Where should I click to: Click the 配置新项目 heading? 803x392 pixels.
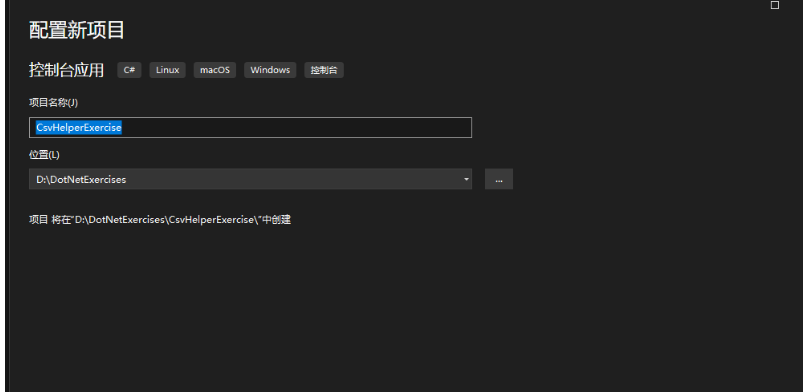coord(77,31)
